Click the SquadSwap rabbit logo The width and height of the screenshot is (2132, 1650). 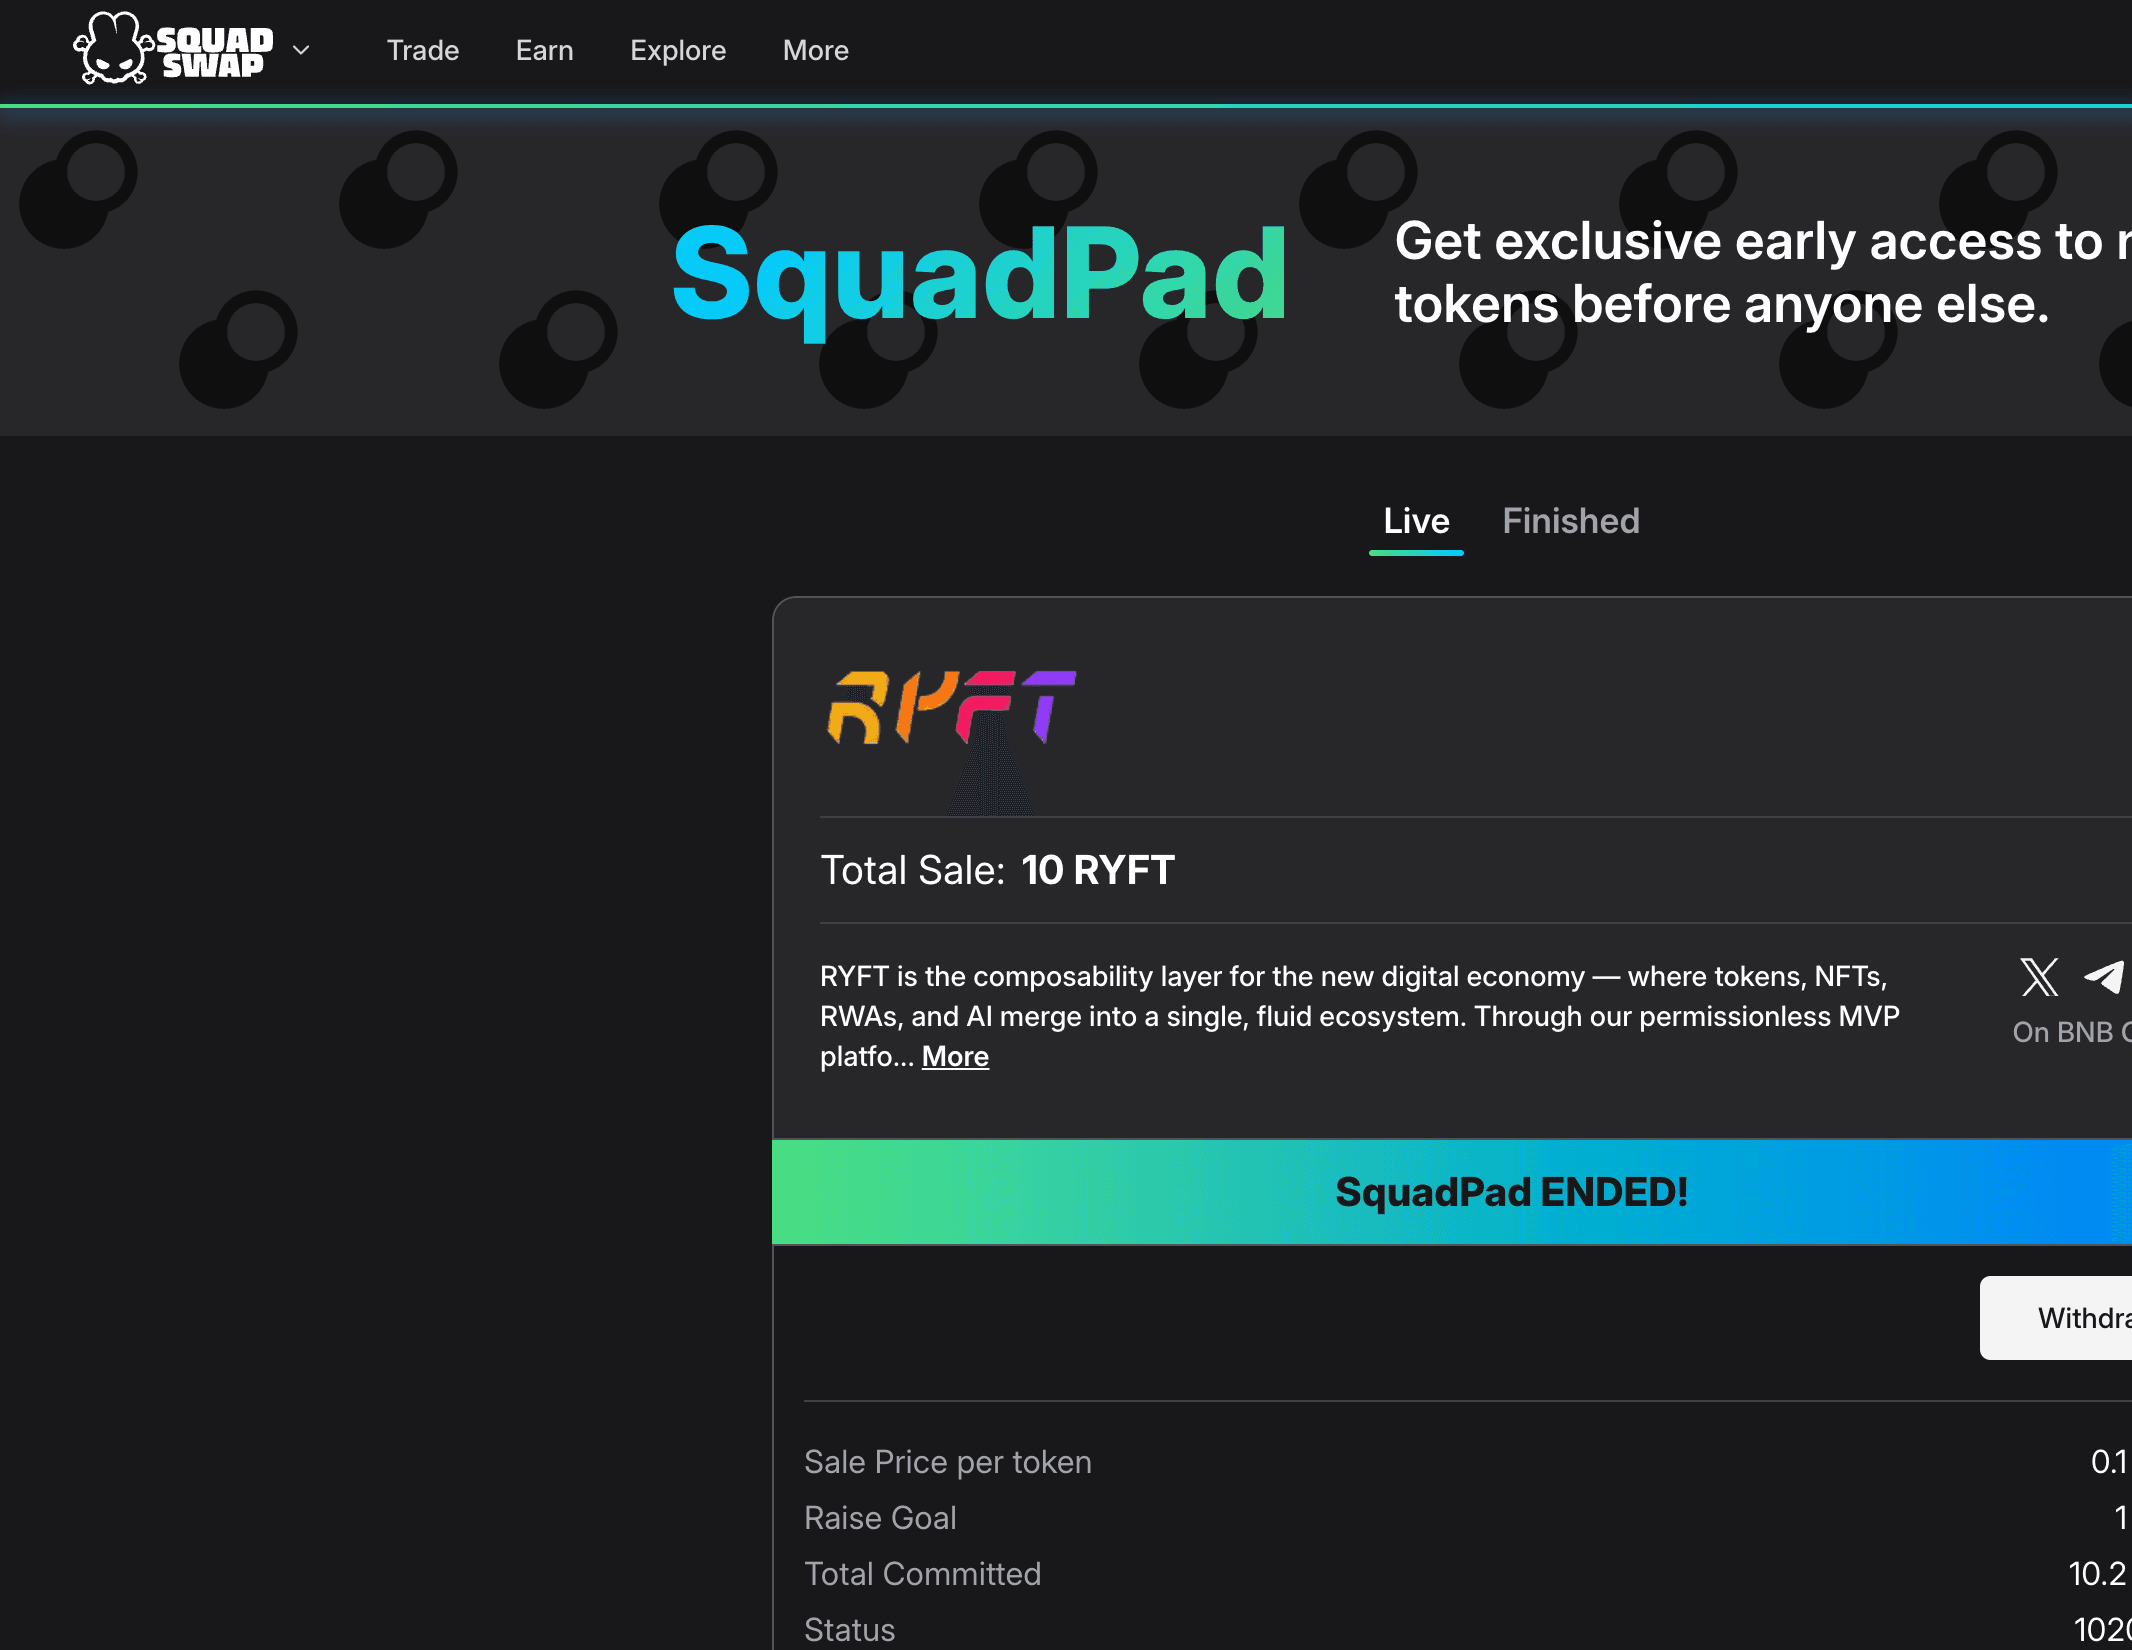(x=173, y=49)
